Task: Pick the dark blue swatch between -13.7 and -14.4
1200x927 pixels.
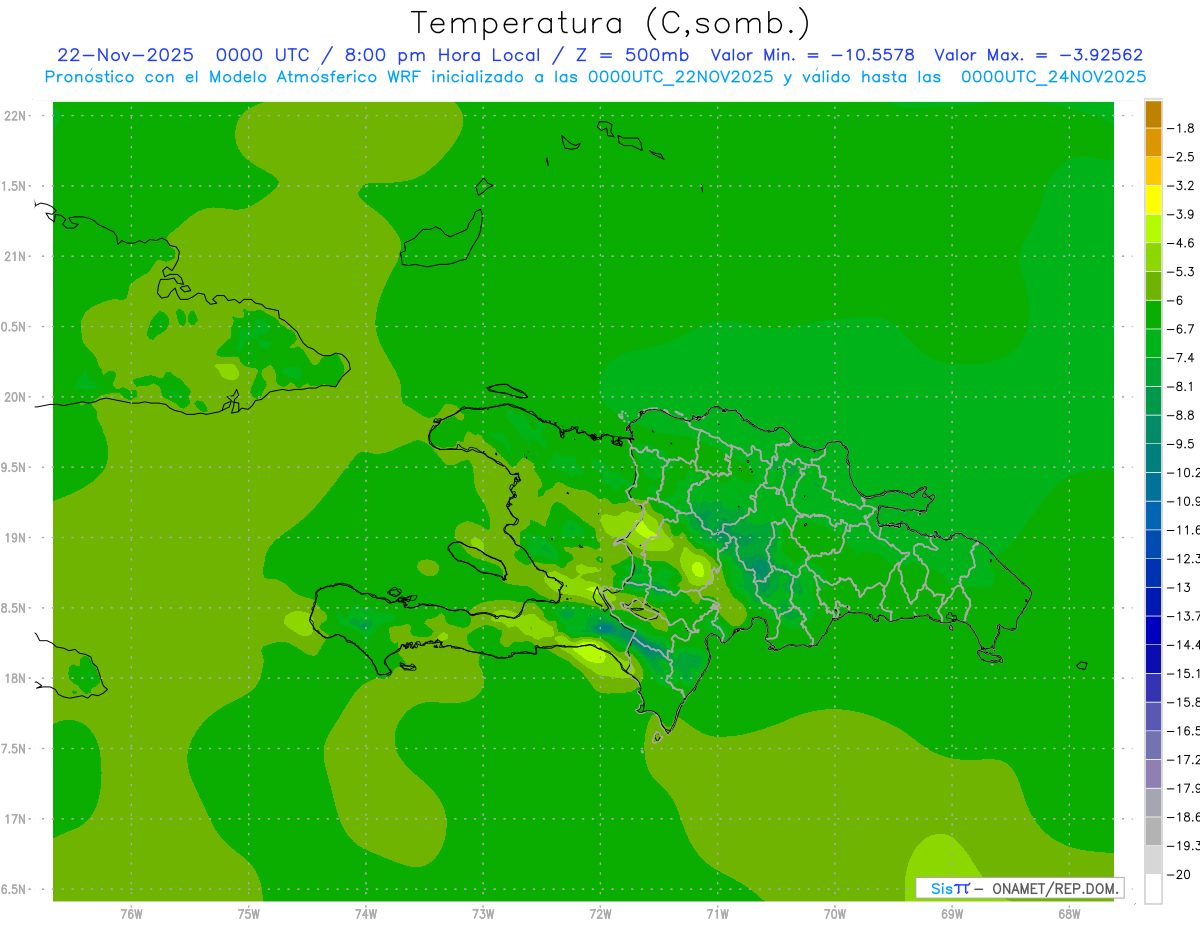Action: coord(1153,630)
